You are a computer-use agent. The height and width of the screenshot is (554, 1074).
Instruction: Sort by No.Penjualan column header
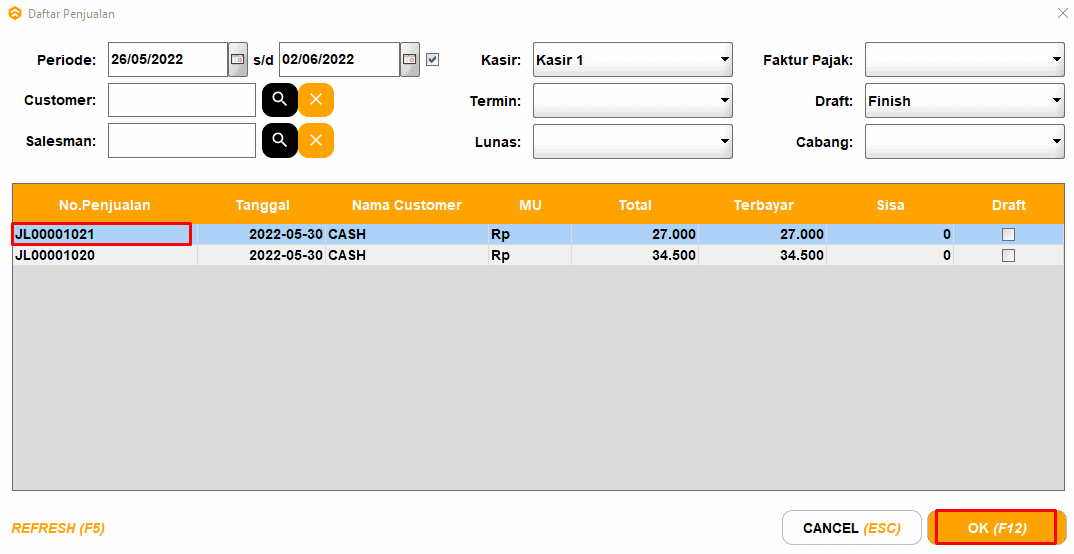point(105,205)
